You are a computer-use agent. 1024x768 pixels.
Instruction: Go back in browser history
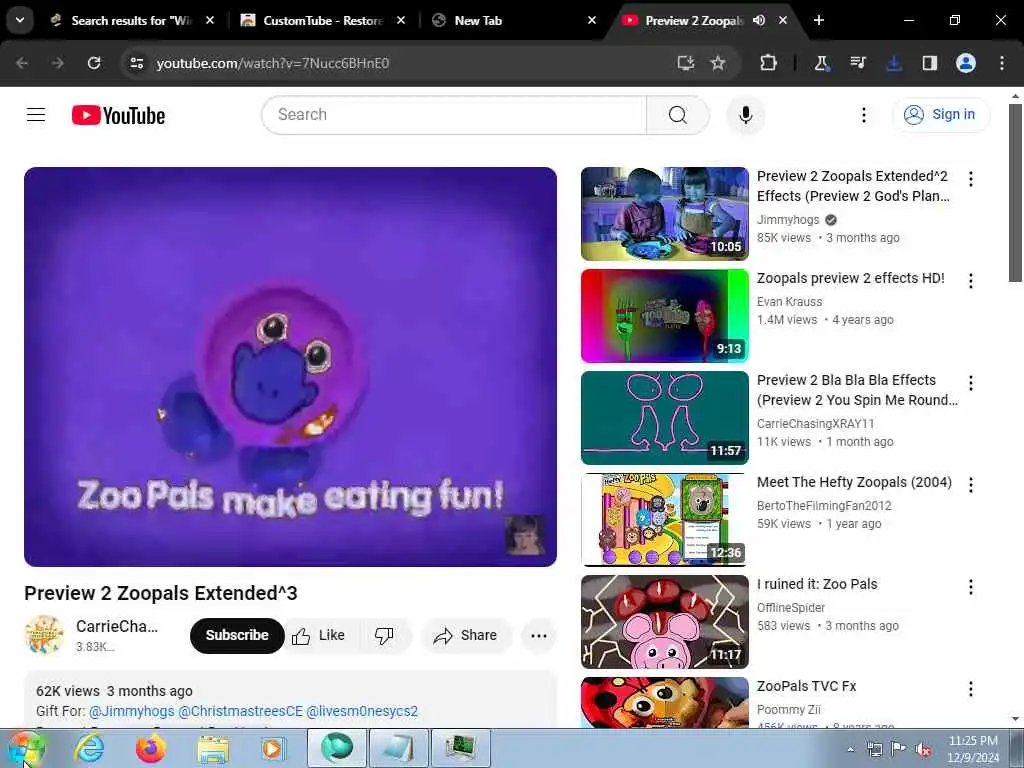[22, 63]
